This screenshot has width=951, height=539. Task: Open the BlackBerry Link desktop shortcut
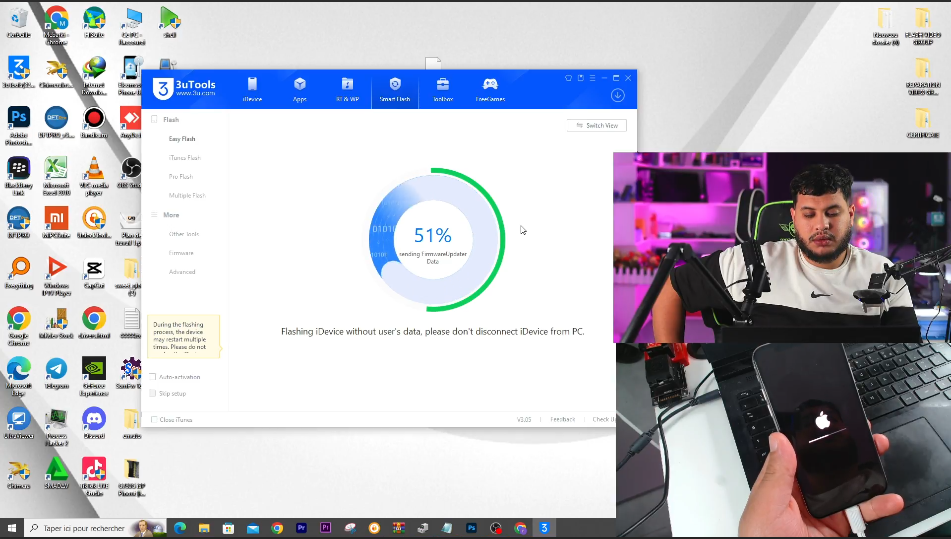tap(19, 176)
